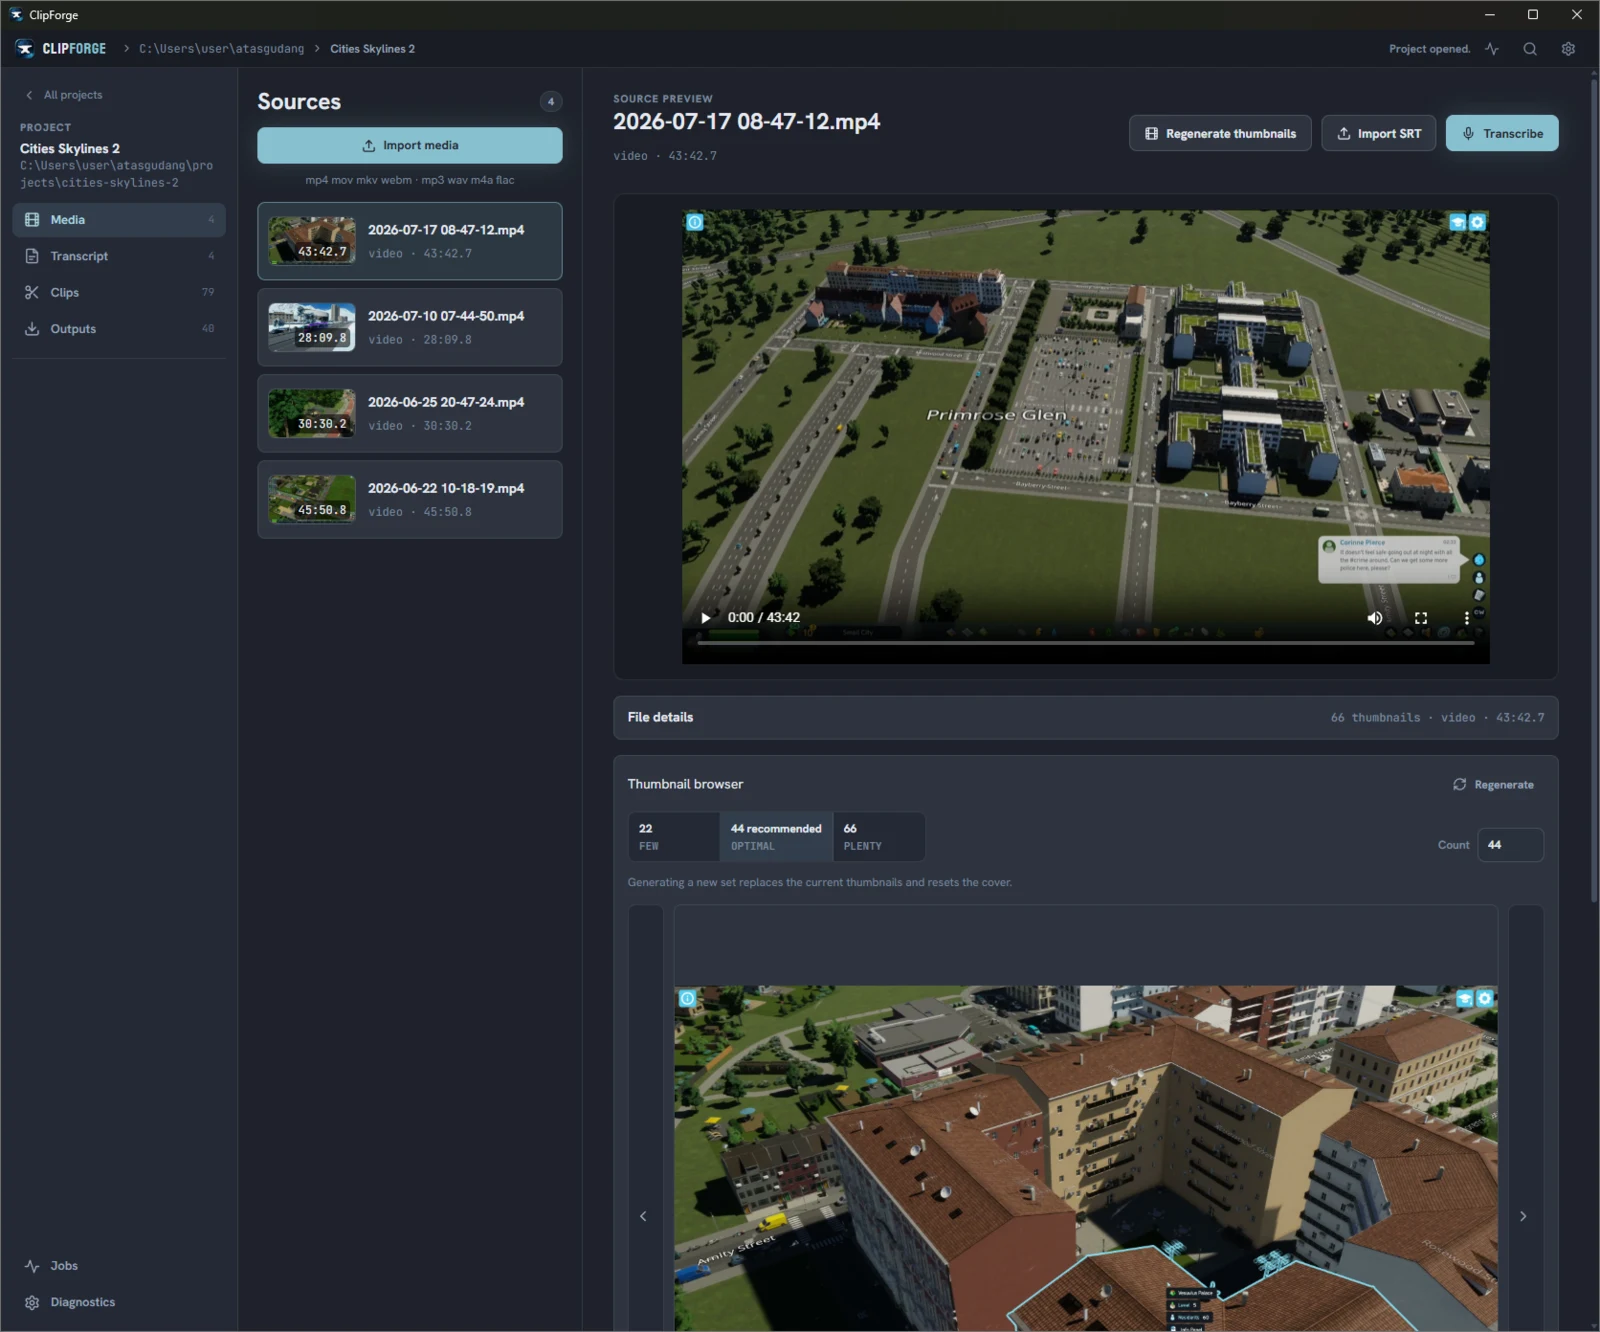Open Clips section in sidebar
Screen dimensions: 1600x1332
click(x=119, y=292)
